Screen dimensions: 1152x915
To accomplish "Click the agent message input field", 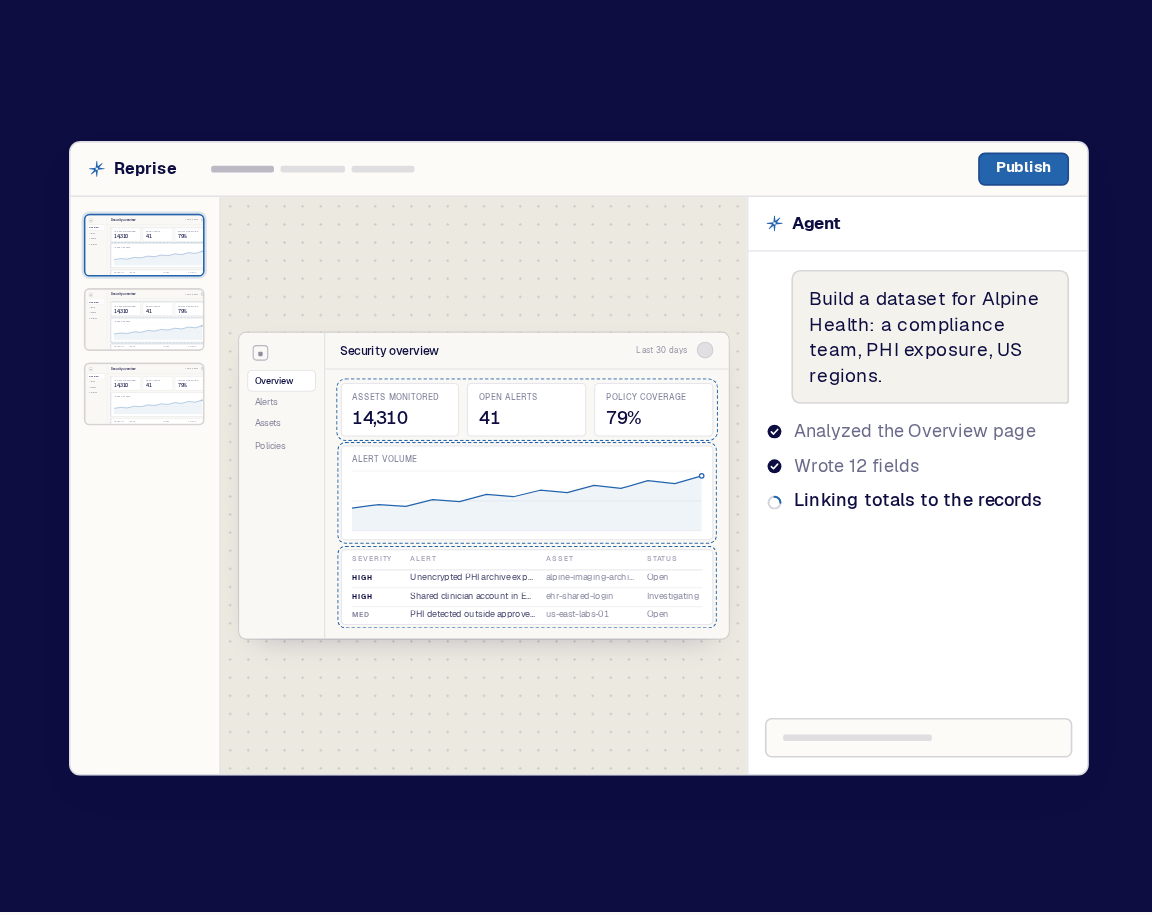I will point(918,737).
